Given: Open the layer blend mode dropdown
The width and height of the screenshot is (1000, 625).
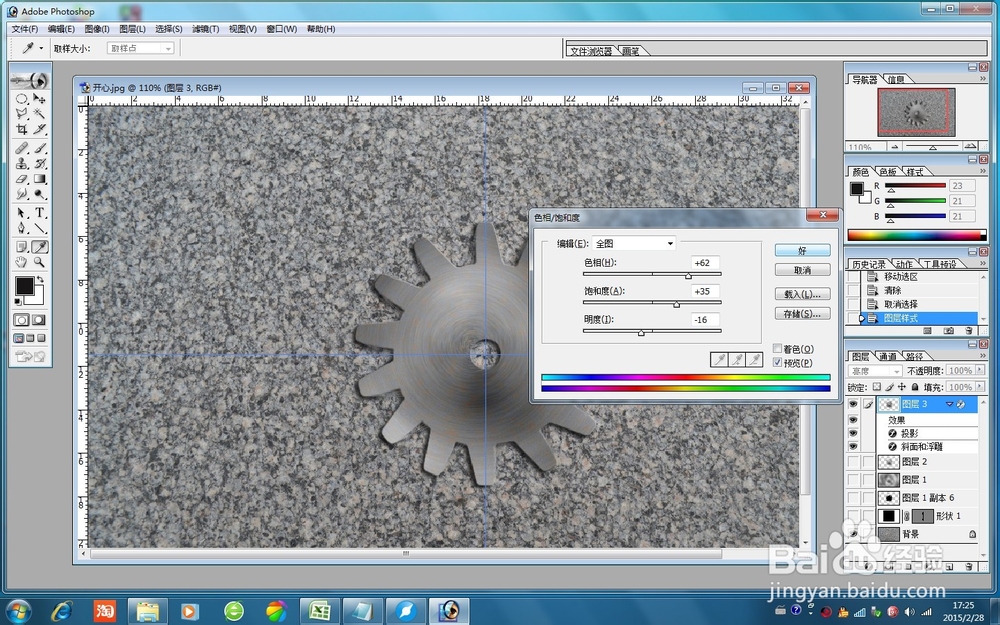Looking at the screenshot, I should tap(874, 371).
